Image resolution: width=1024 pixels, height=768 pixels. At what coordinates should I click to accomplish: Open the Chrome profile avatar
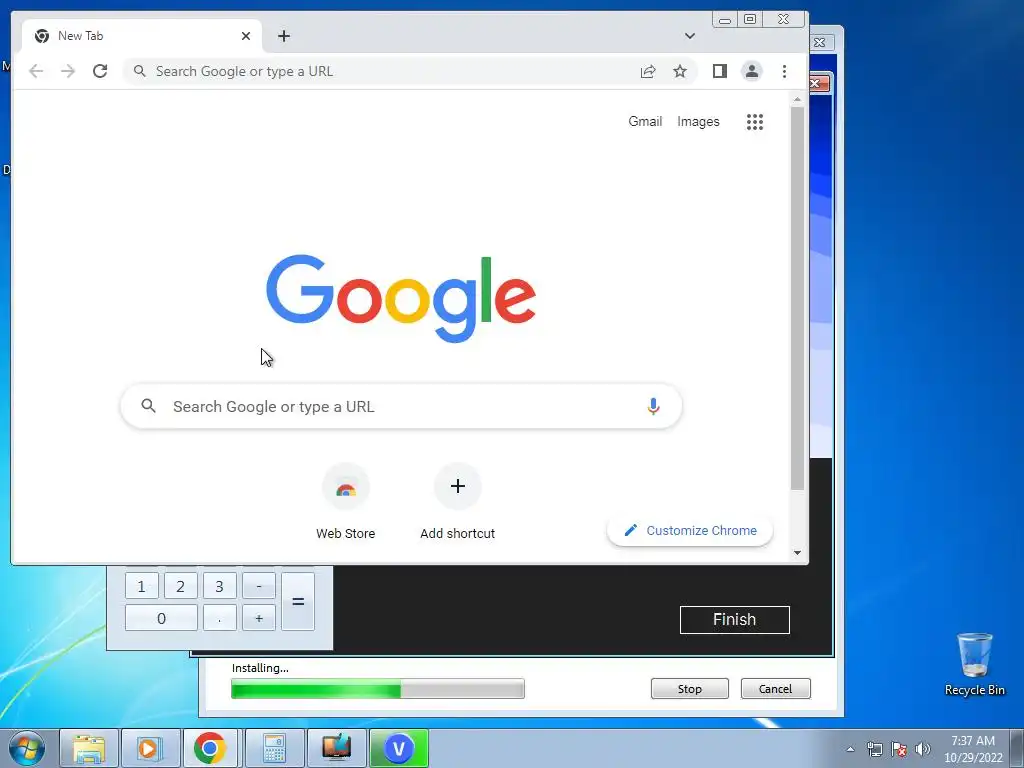coord(752,71)
